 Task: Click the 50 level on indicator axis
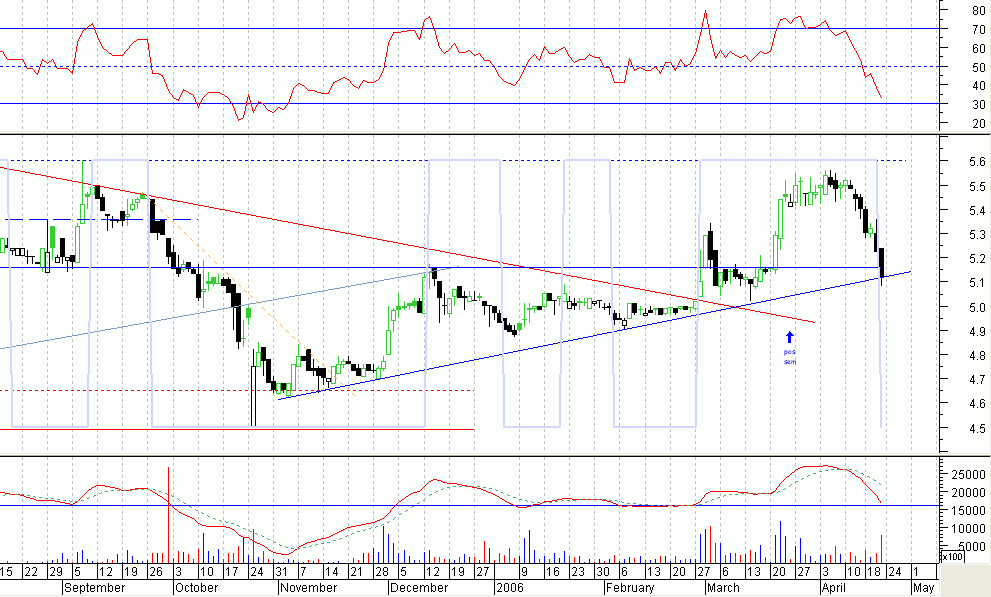(979, 67)
